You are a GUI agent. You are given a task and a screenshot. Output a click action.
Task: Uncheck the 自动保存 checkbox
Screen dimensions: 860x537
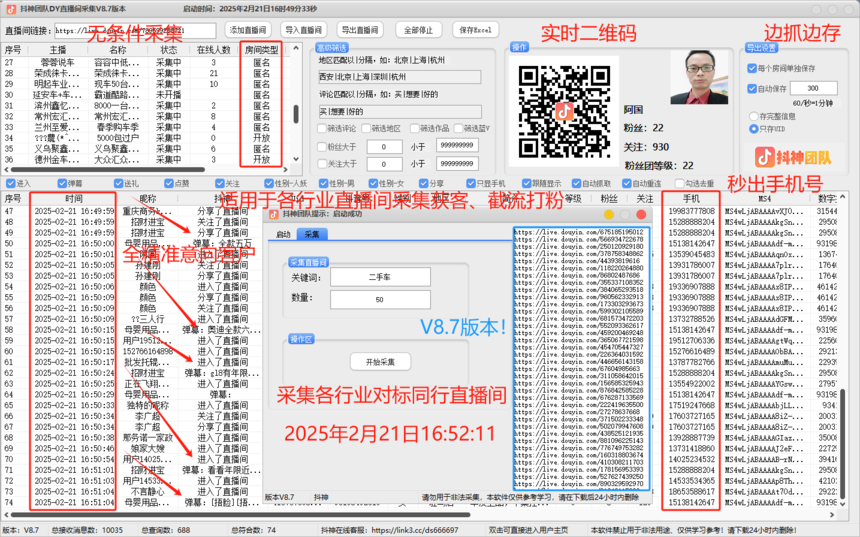coord(752,88)
